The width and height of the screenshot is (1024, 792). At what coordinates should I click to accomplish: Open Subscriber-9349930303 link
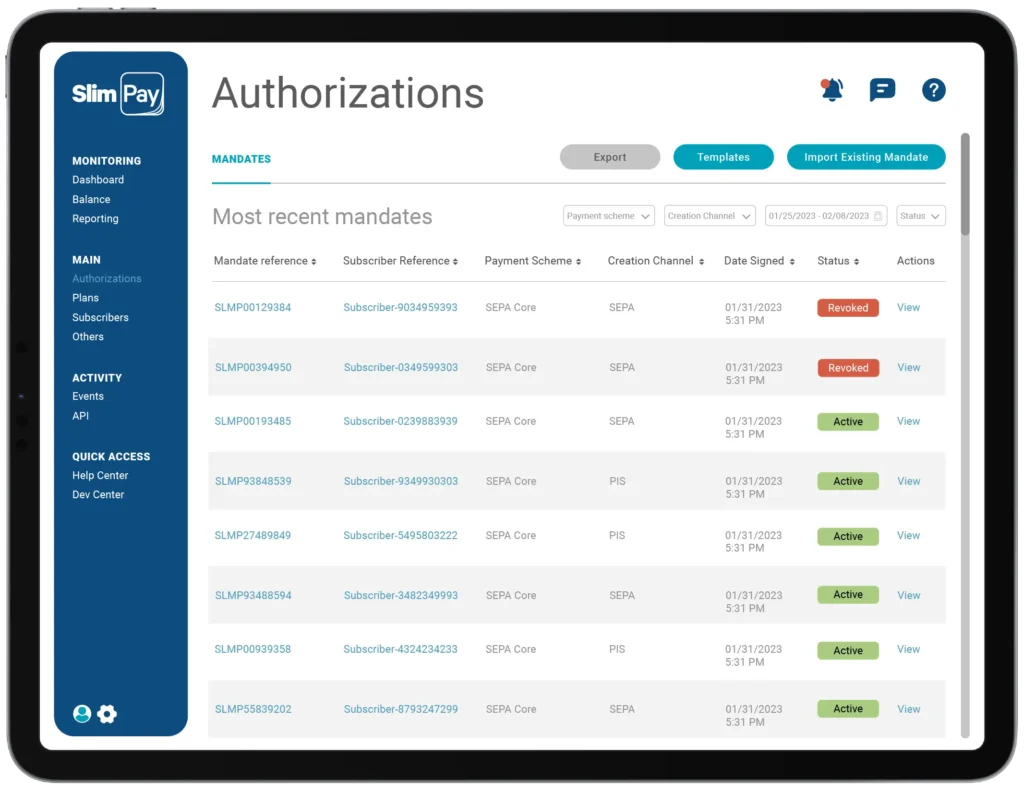401,481
